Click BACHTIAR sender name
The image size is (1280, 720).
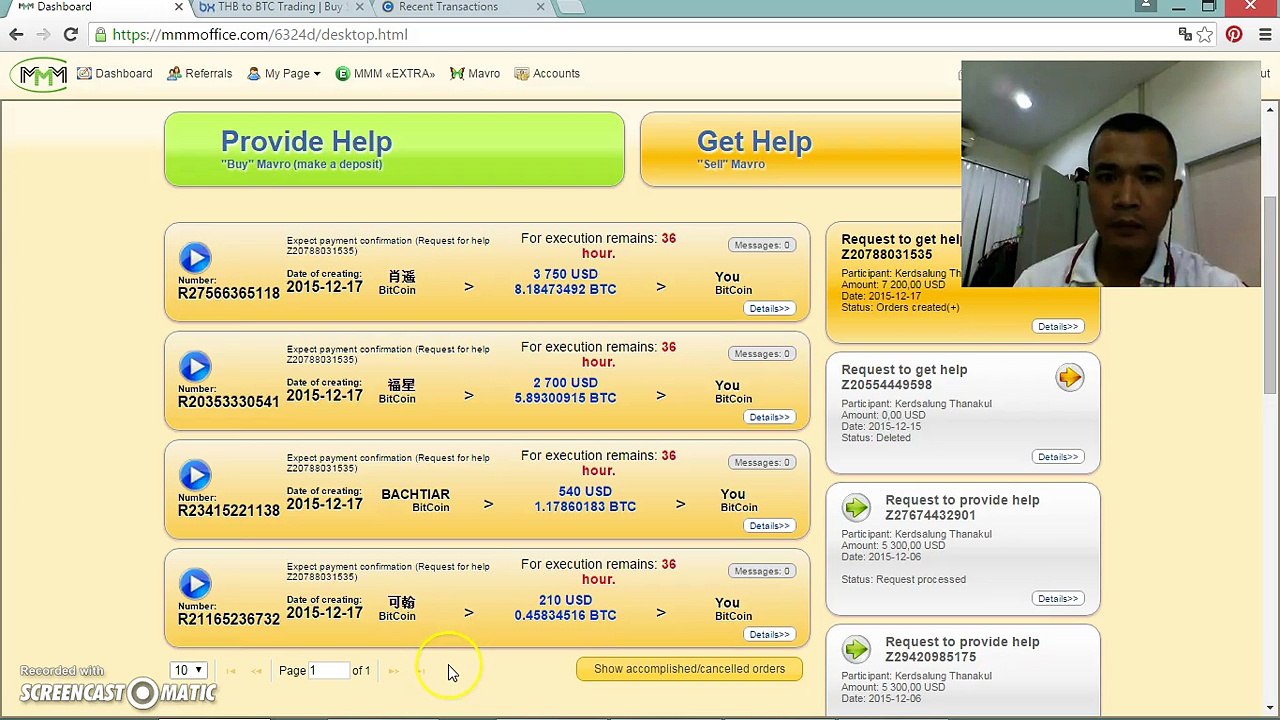415,494
